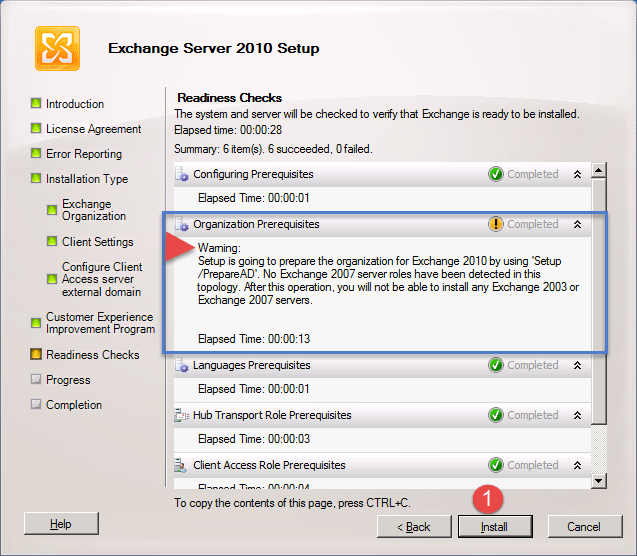The width and height of the screenshot is (637, 556).
Task: Click Elapsed Time: 00:00:13 under Organization Prerequisites
Action: point(254,339)
